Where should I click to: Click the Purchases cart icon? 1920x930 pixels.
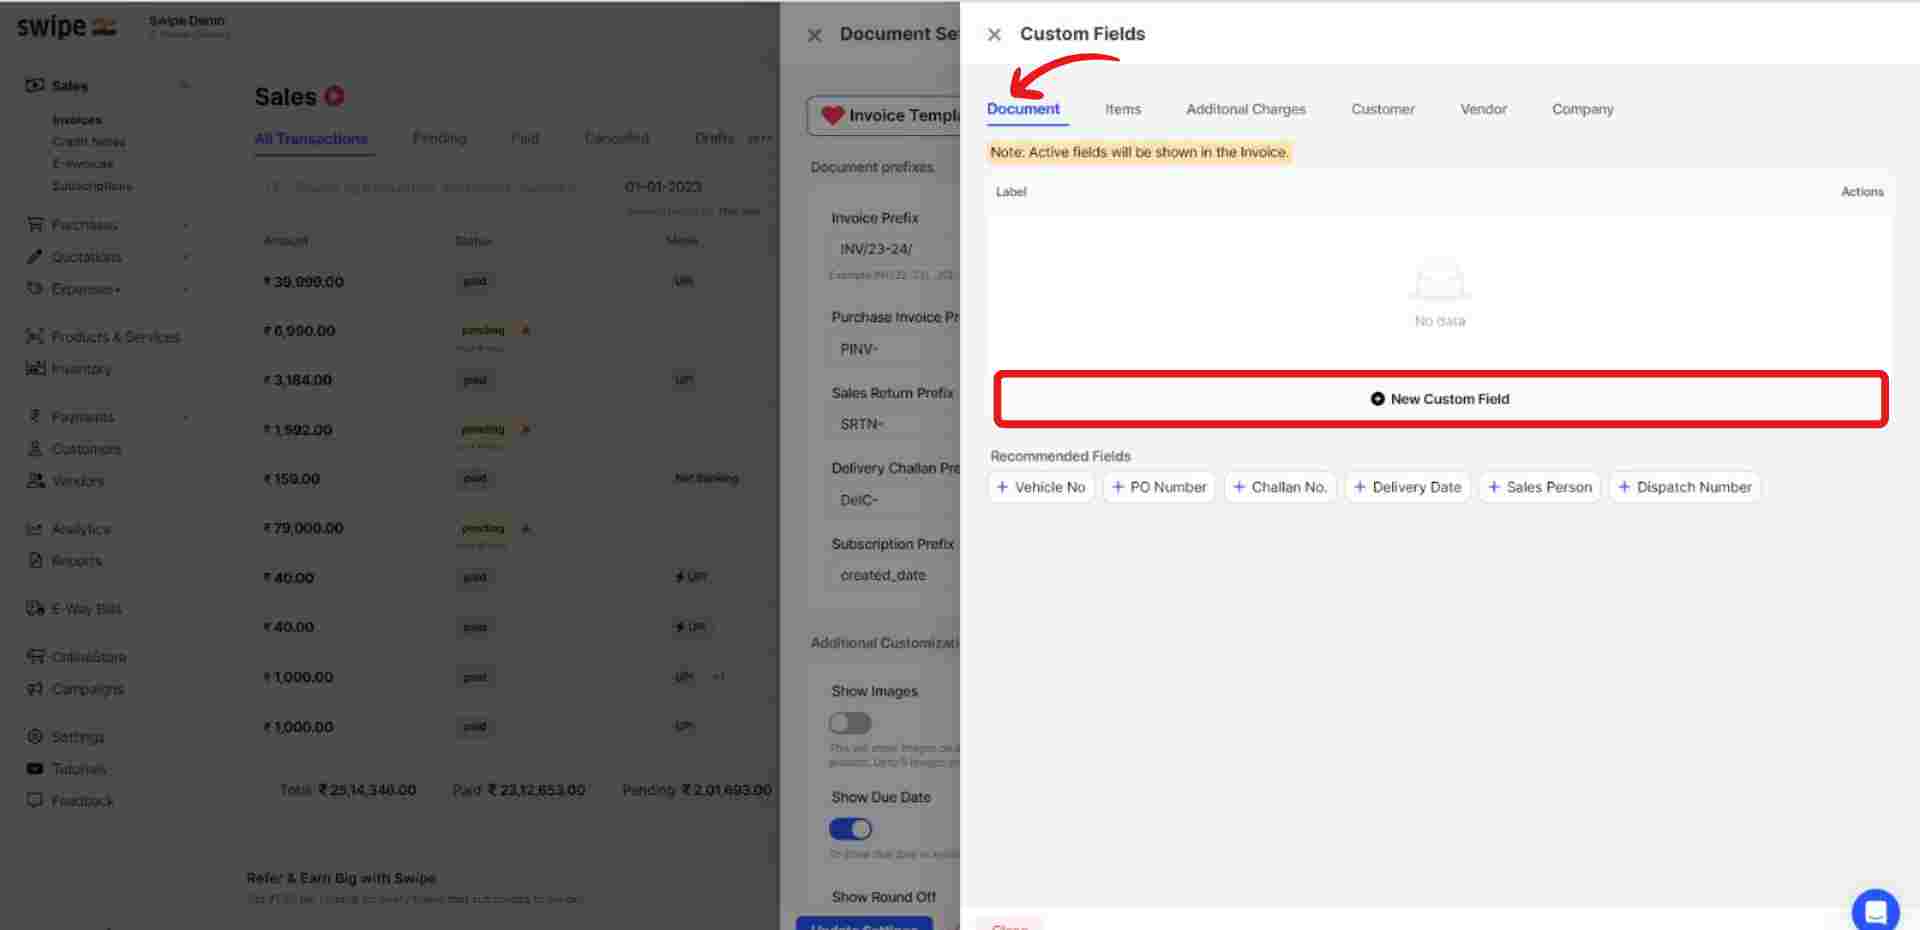tap(35, 225)
